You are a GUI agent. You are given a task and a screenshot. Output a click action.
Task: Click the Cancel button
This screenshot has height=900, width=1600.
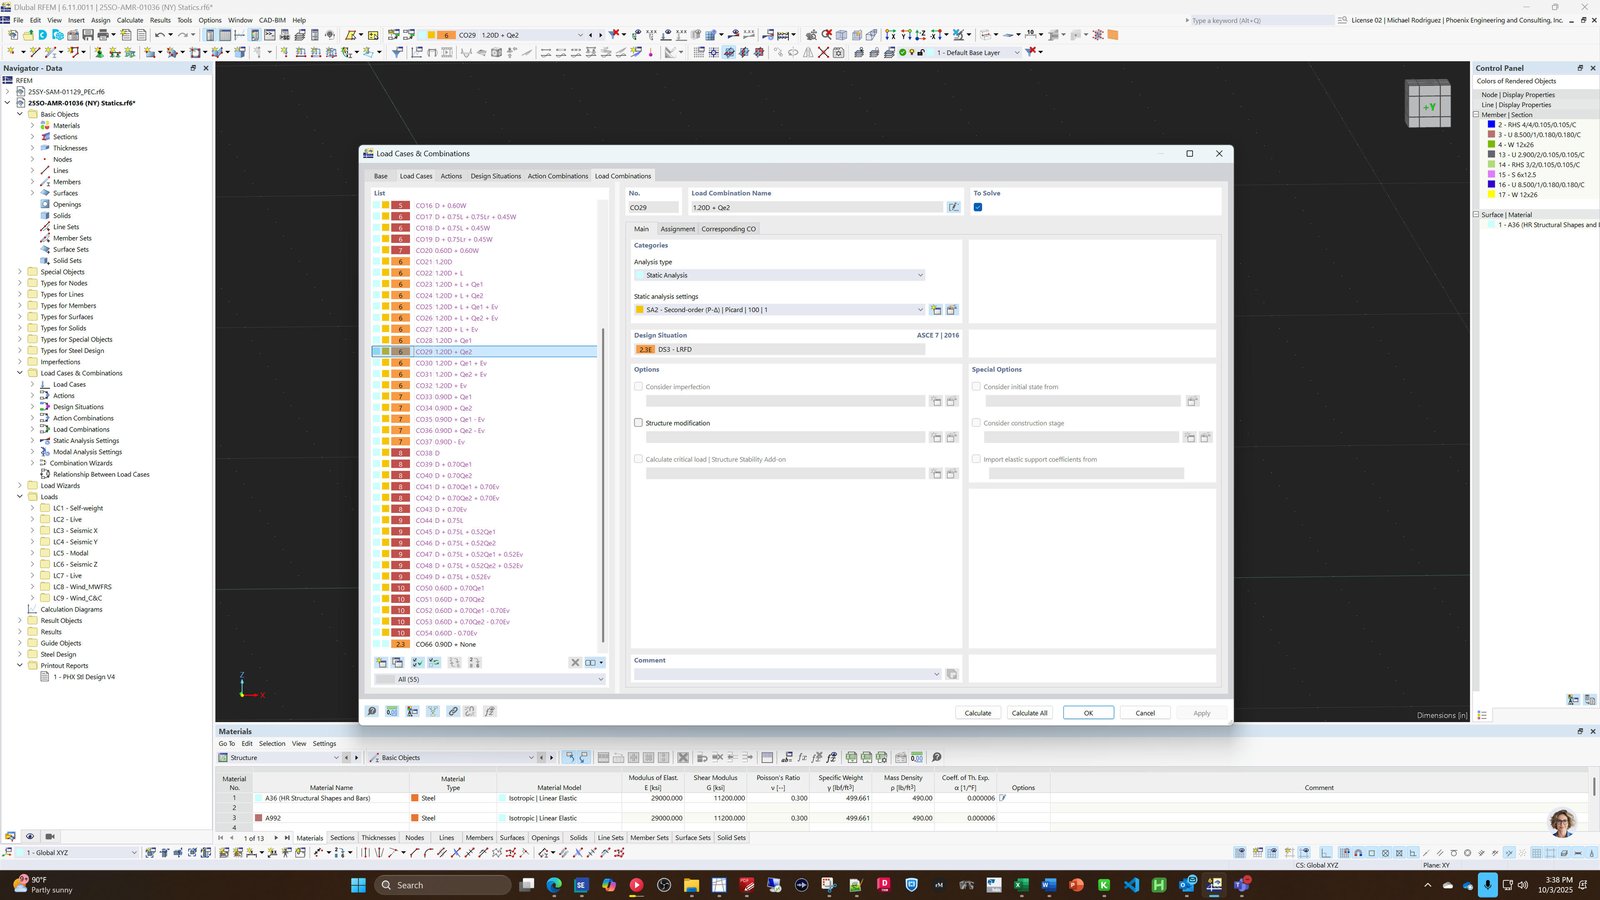coord(1145,713)
